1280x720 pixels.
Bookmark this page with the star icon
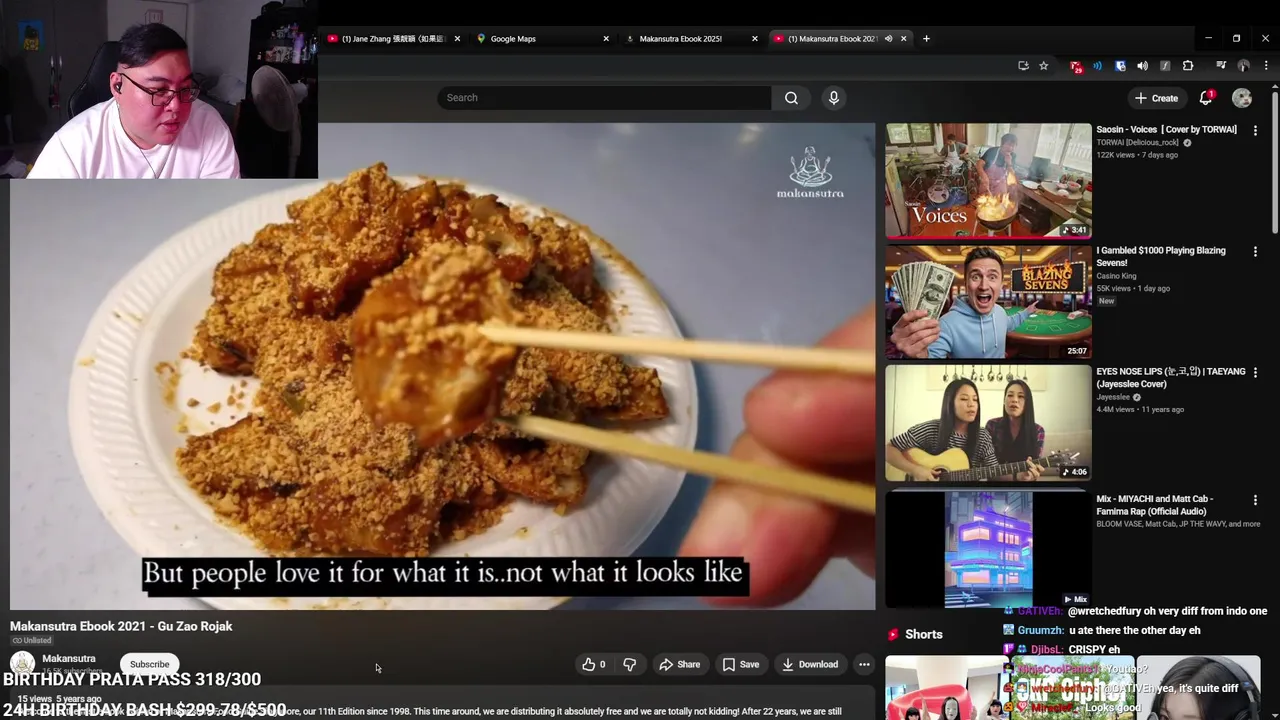click(1044, 66)
